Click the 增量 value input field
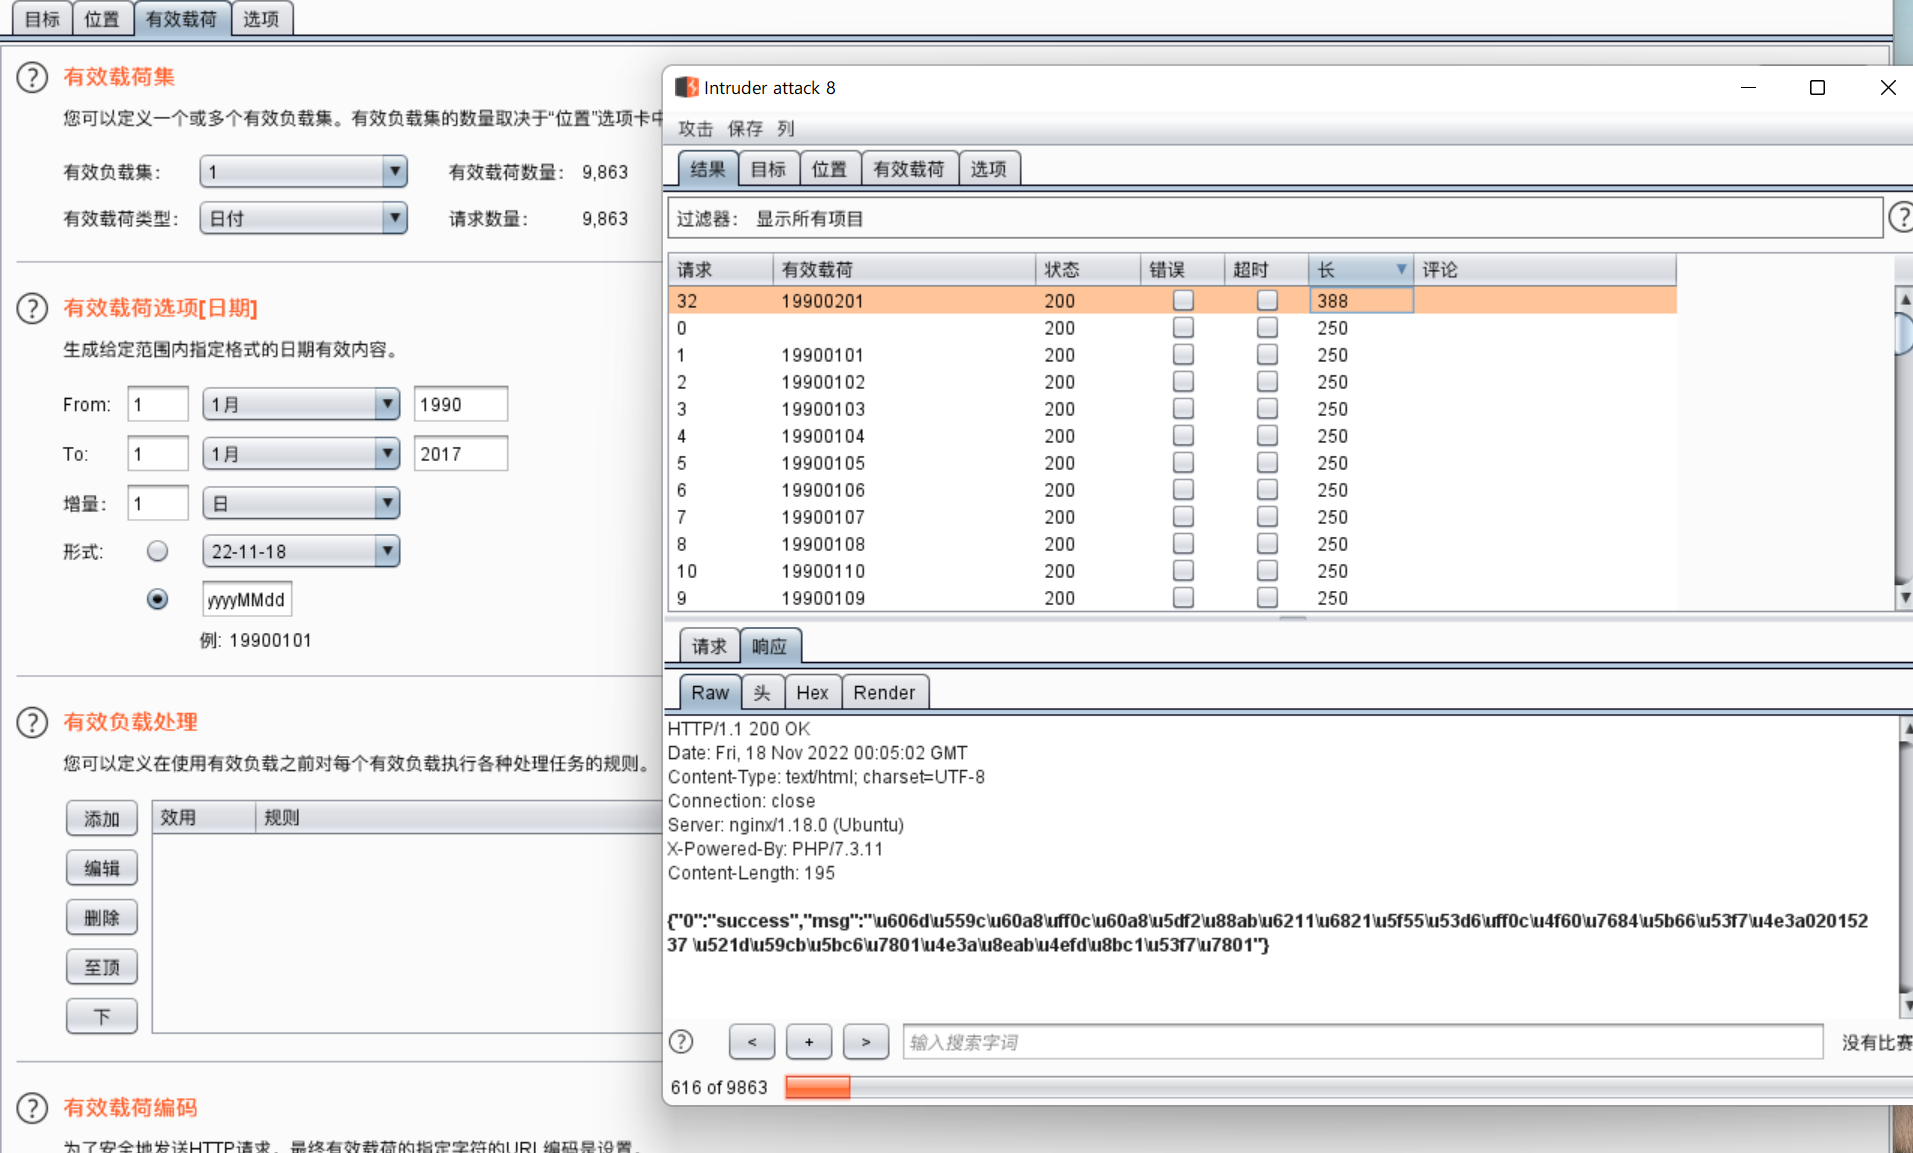 [158, 503]
